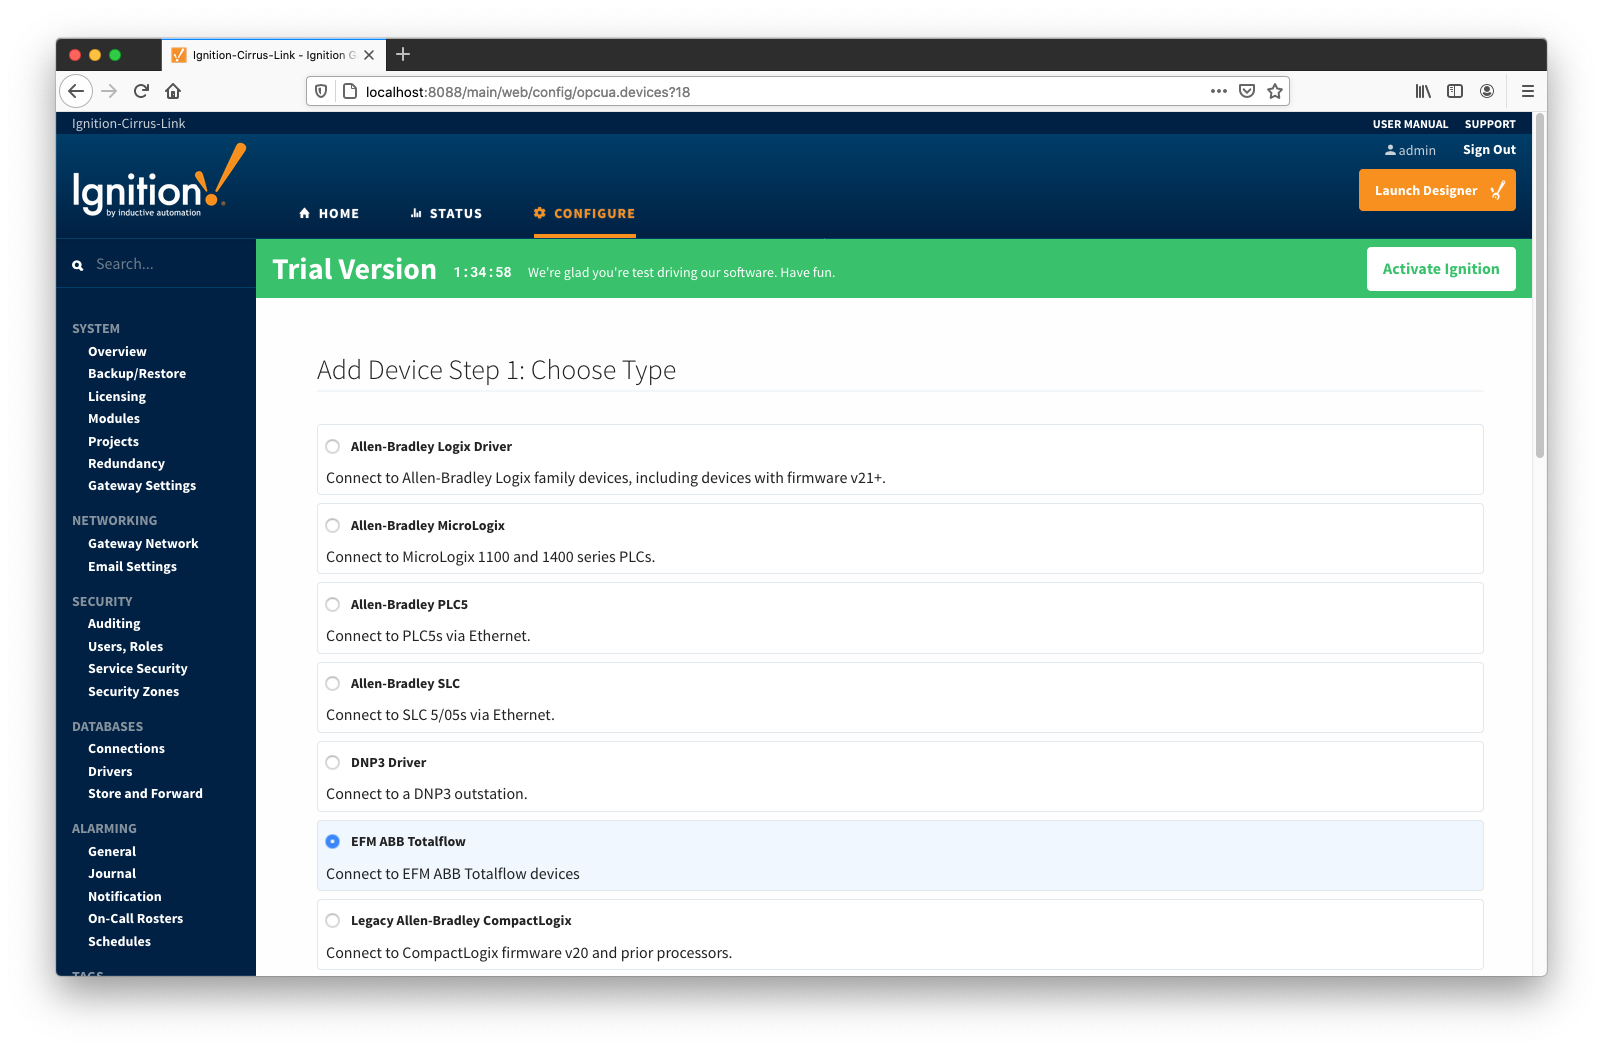1603x1050 pixels.
Task: Click the browser address bar
Action: pos(780,91)
